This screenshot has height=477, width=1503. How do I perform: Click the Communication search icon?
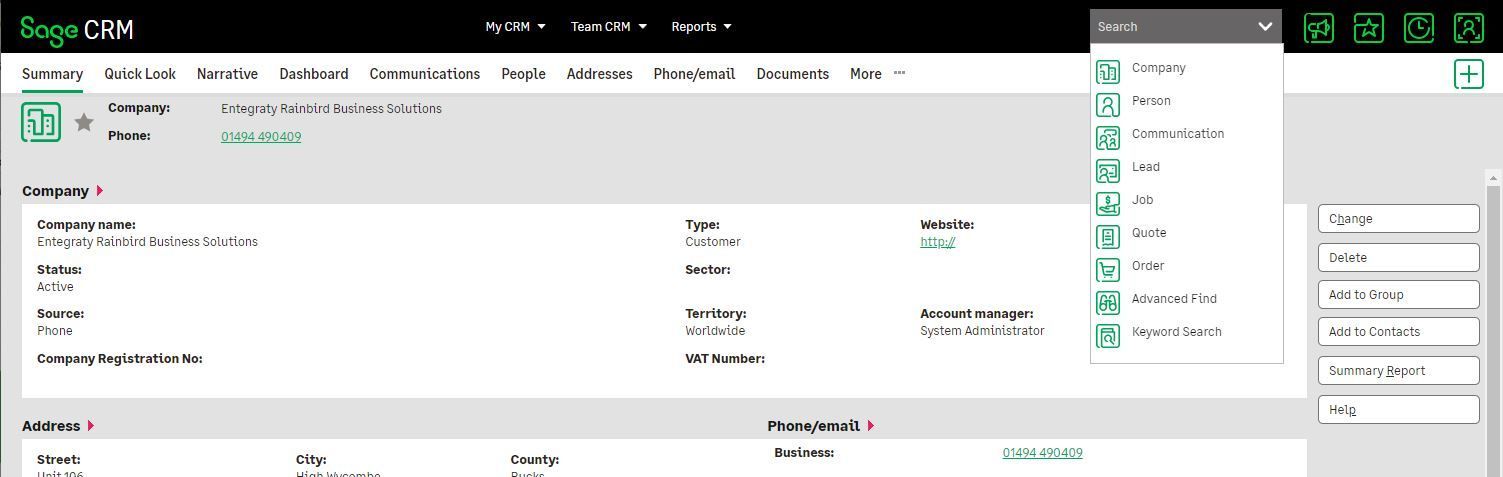pyautogui.click(x=1108, y=138)
